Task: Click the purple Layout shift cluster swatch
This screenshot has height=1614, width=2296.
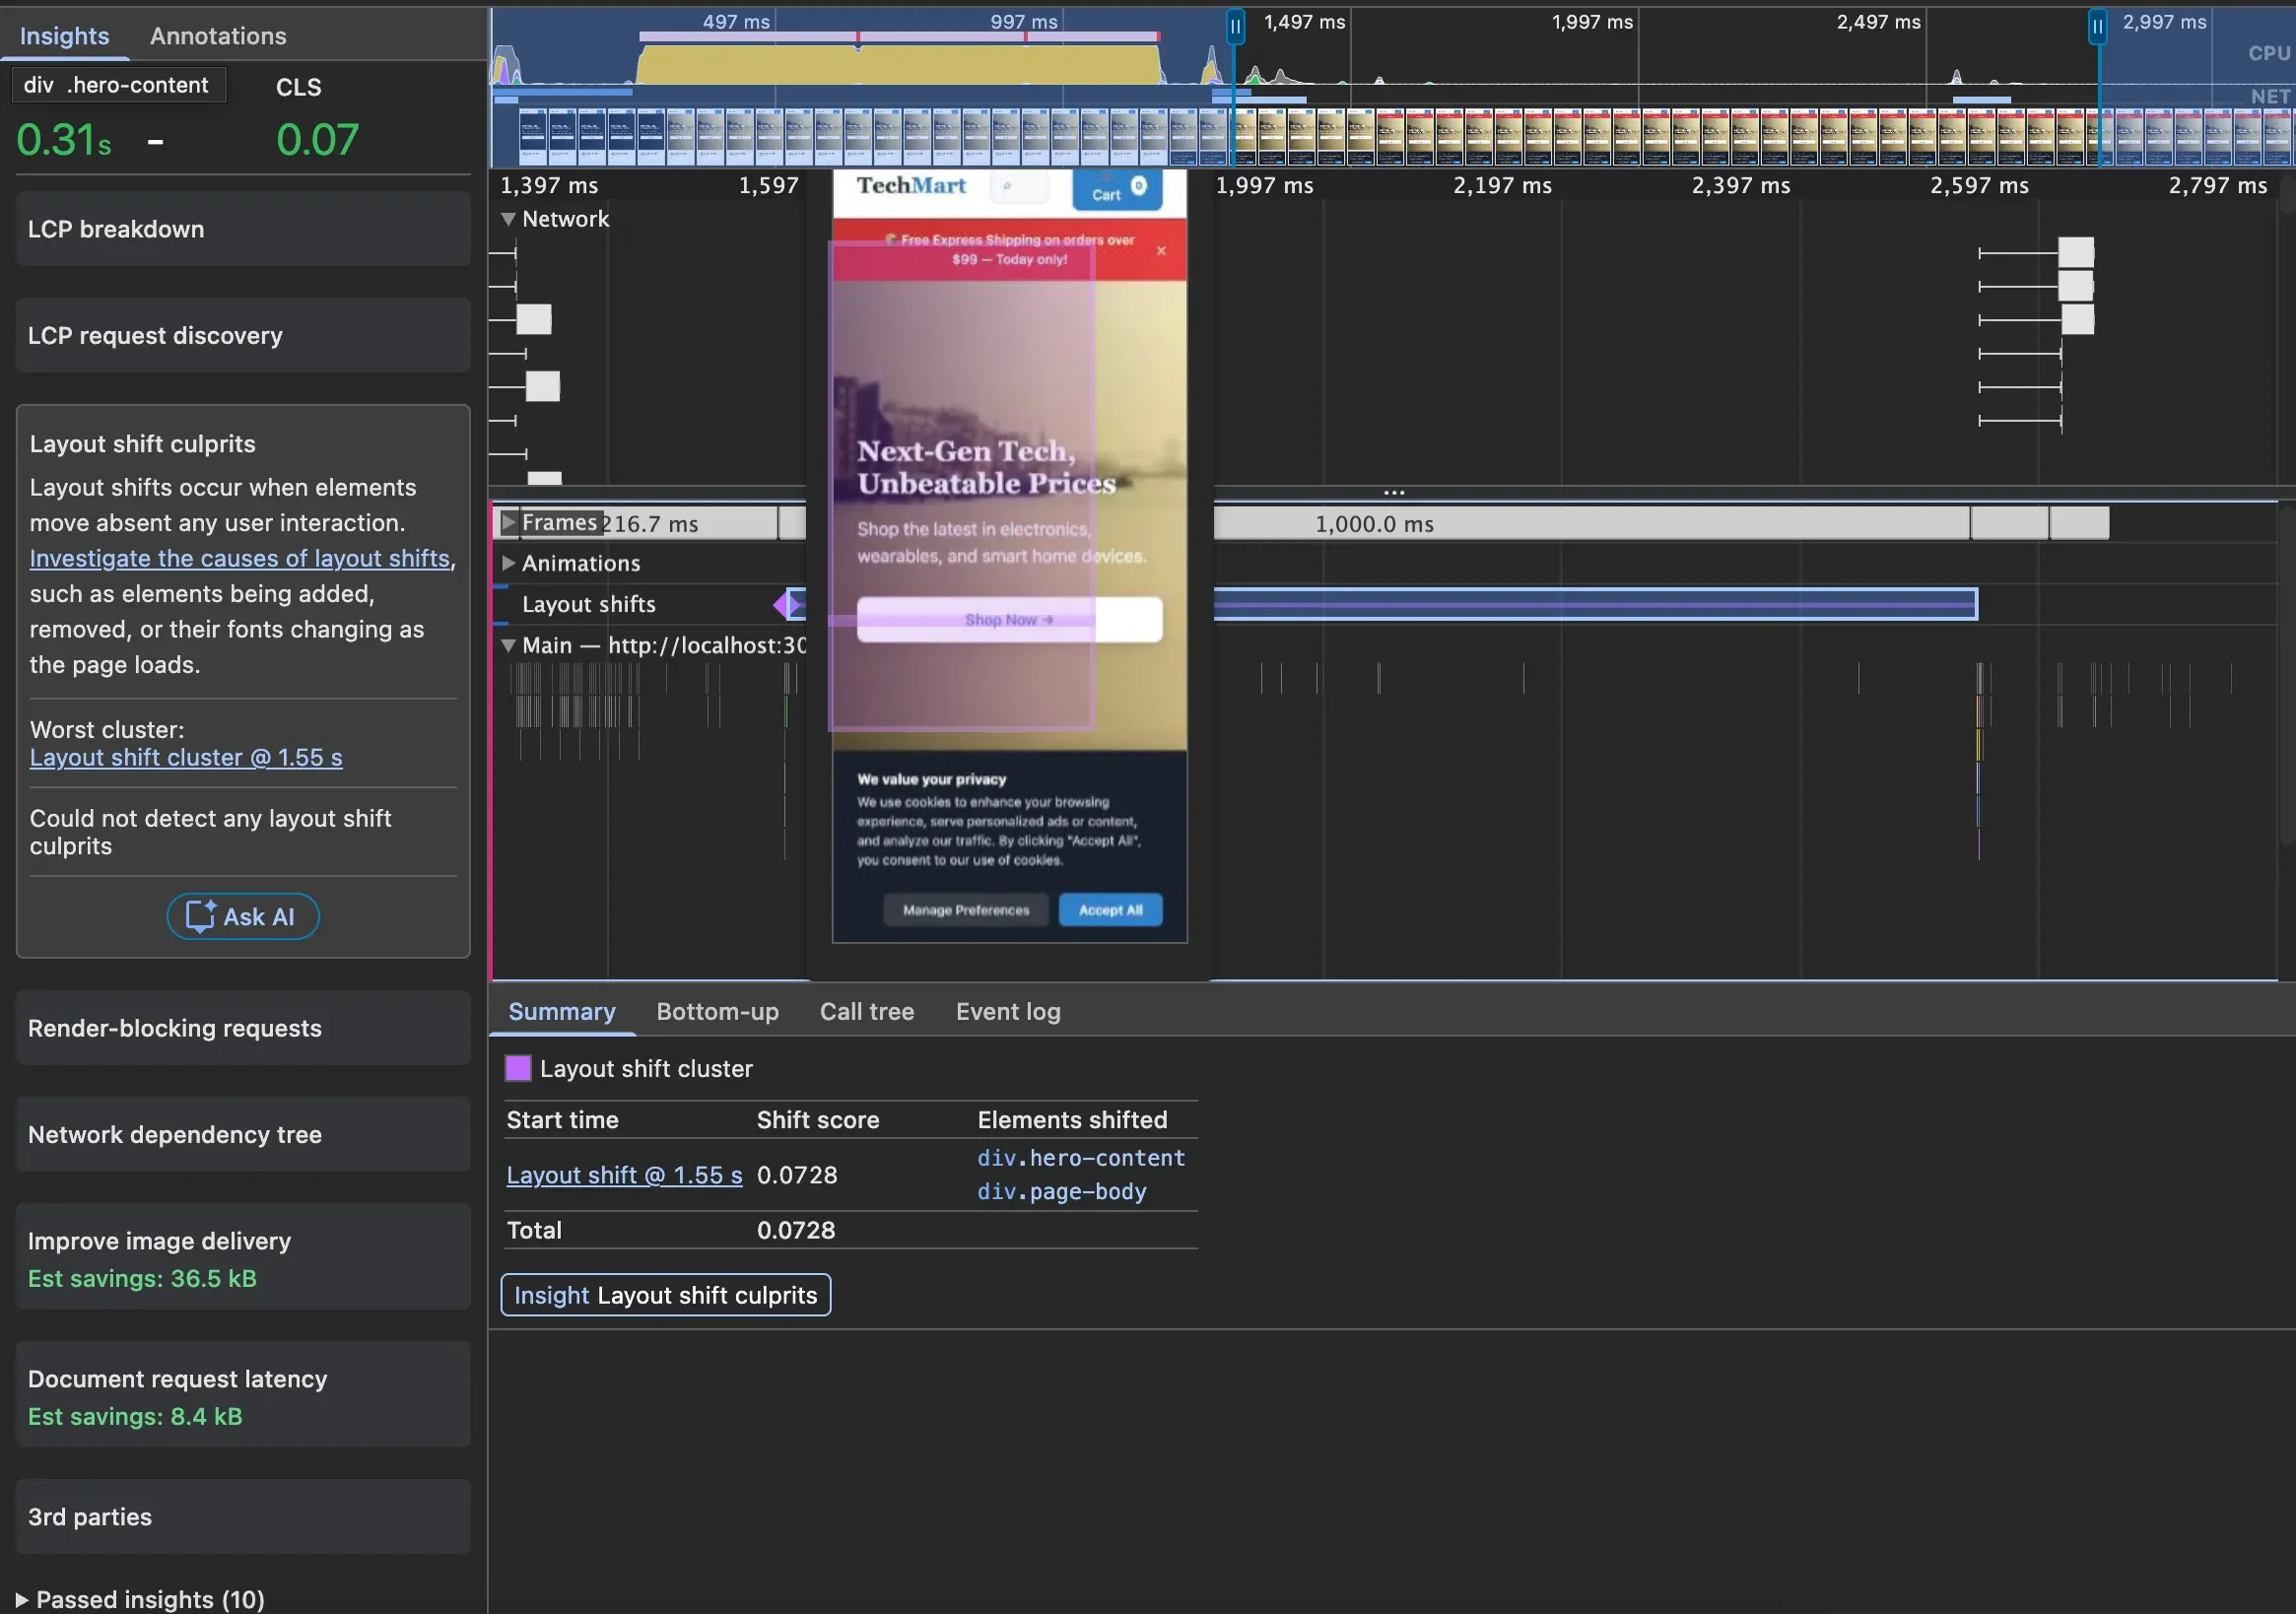Action: point(518,1068)
